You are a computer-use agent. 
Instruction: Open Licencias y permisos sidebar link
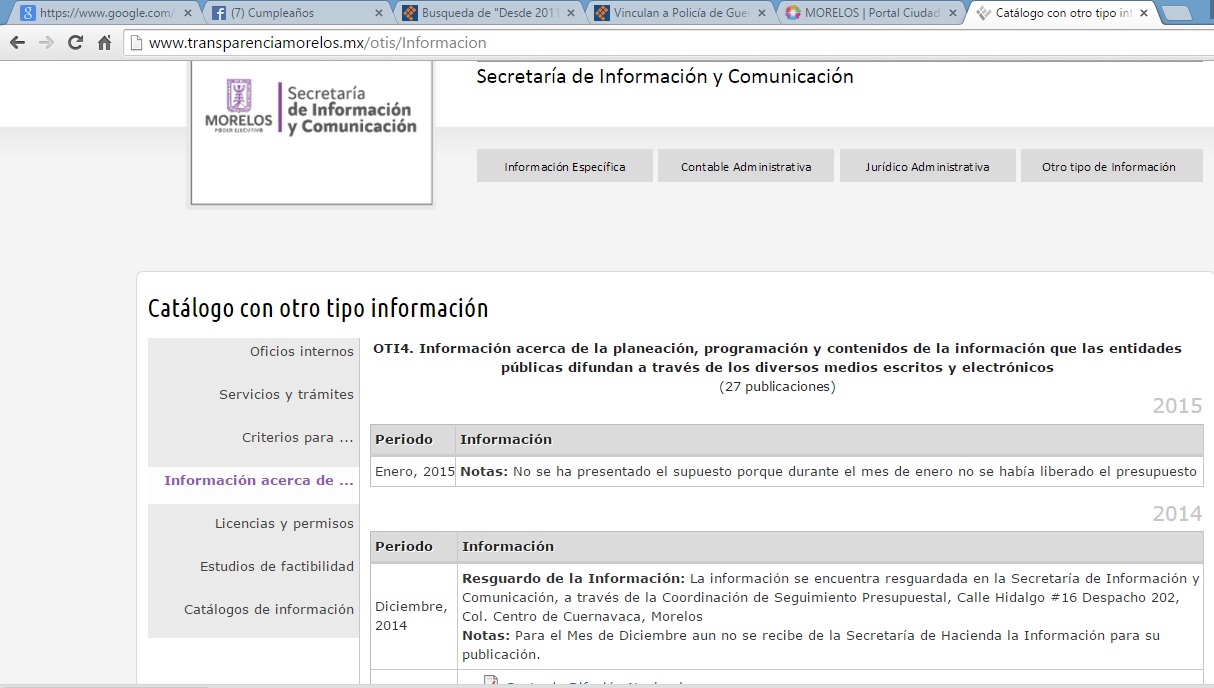tap(284, 524)
